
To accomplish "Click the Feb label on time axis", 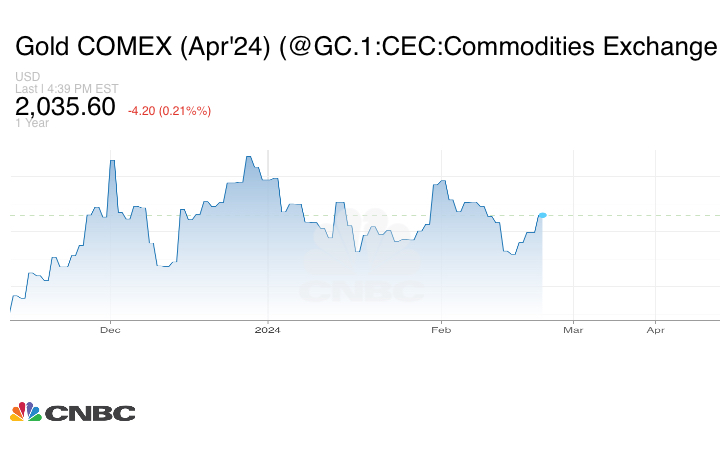I will 437,329.
